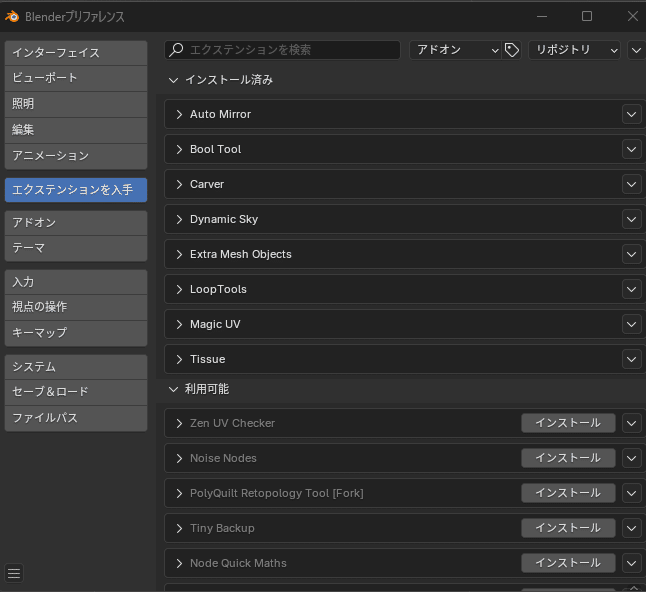Open LoopTools options dropdown arrow
Image resolution: width=646 pixels, height=592 pixels.
pos(632,289)
